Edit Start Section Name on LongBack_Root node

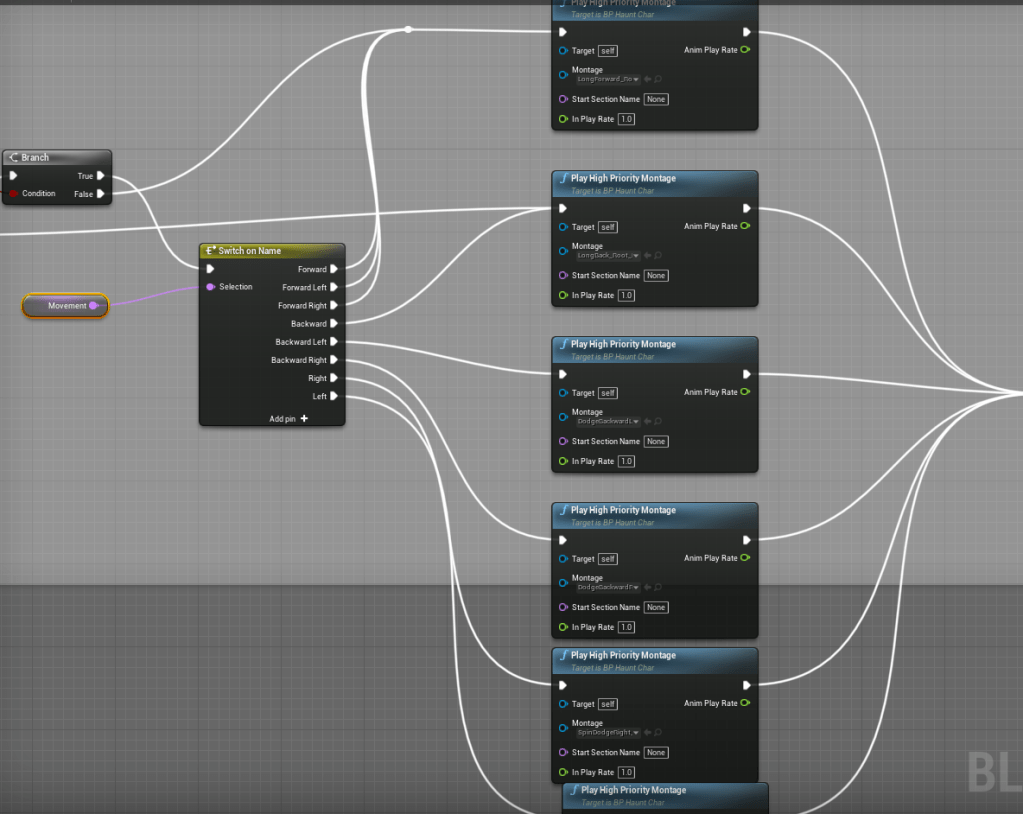coord(656,275)
